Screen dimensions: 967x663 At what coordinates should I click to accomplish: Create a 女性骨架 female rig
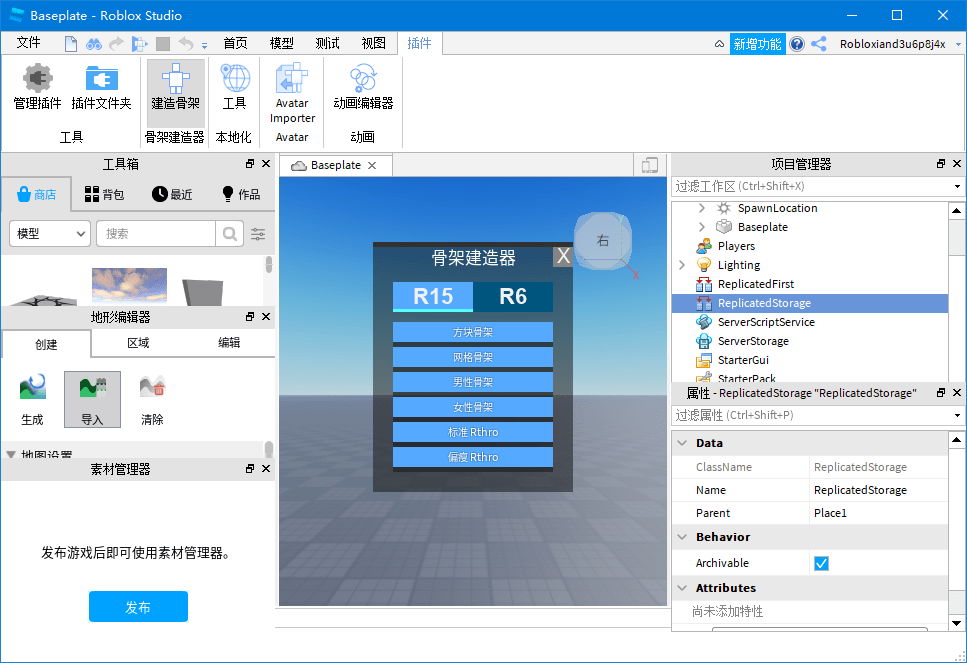pos(472,407)
